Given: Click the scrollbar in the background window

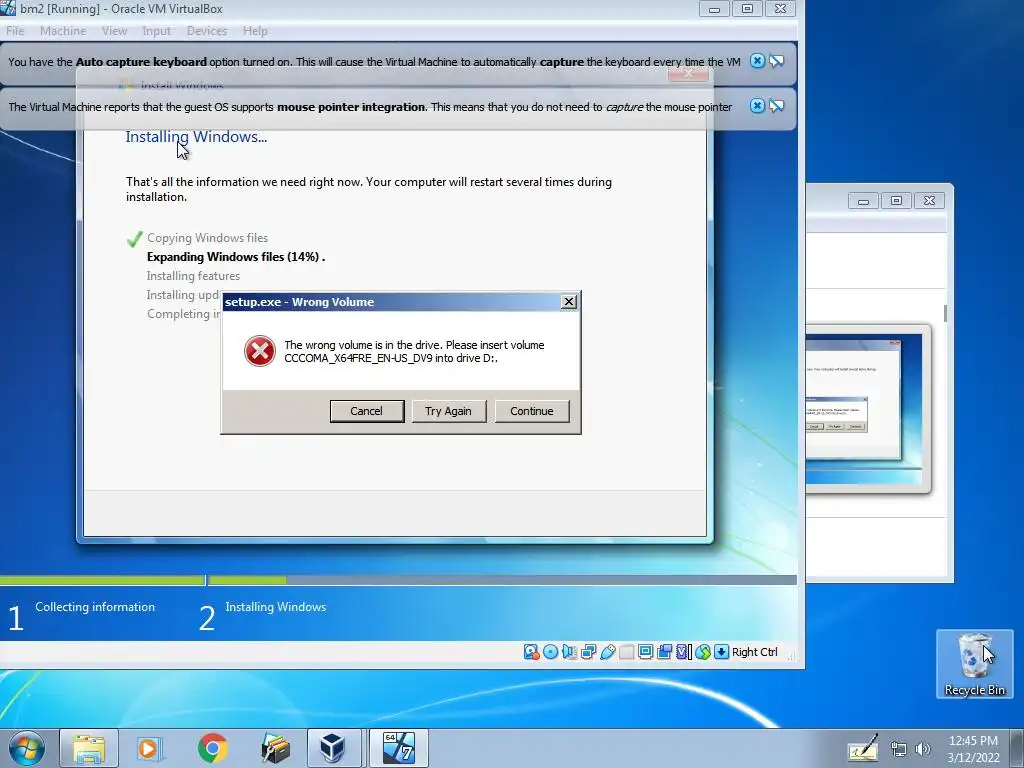Looking at the screenshot, I should 945,313.
